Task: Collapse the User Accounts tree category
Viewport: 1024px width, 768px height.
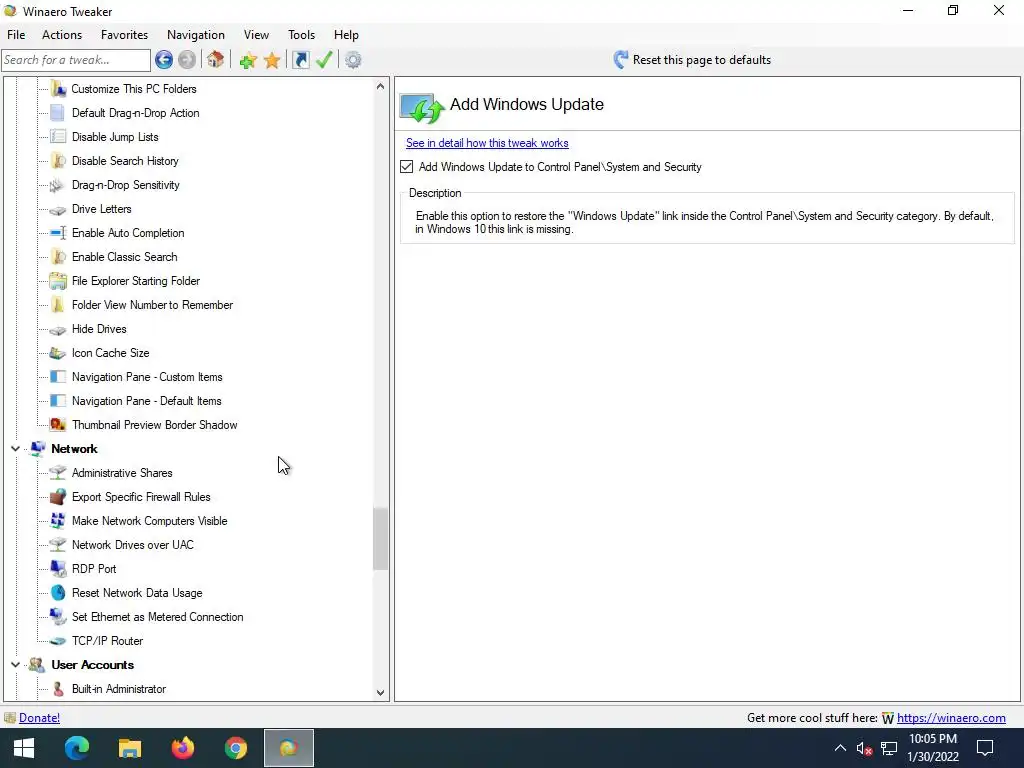Action: [x=15, y=665]
